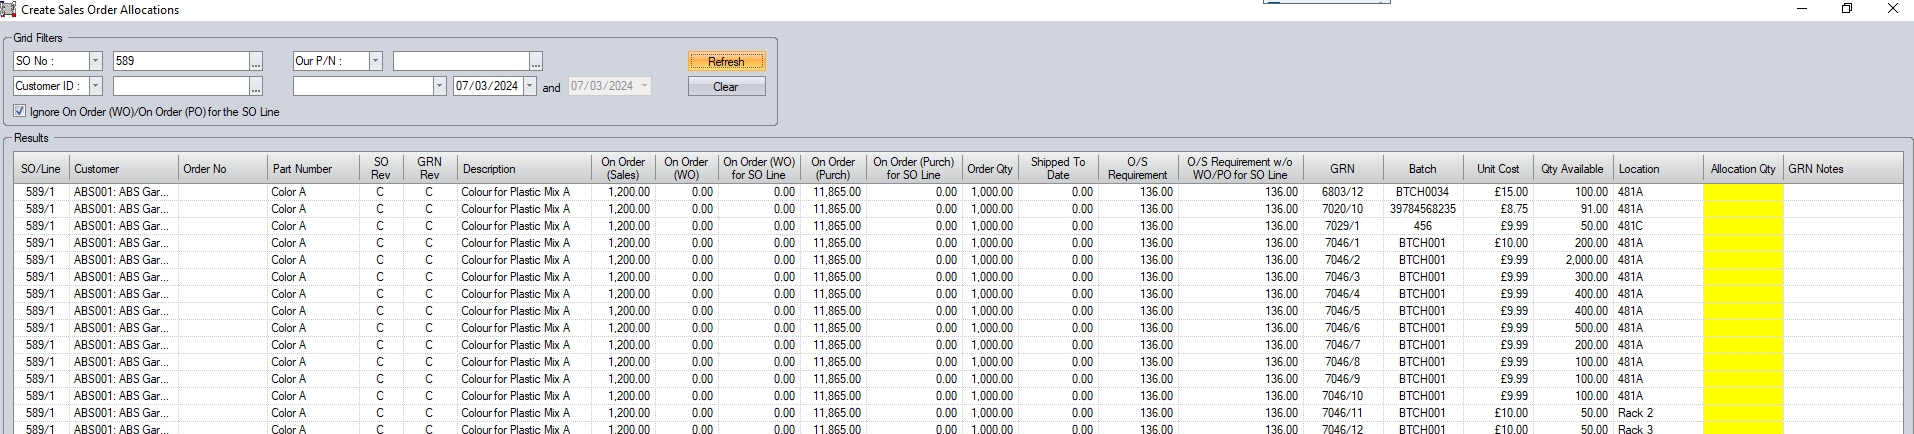Toggle Ignore On Order for SO Line checkbox

tap(20, 112)
